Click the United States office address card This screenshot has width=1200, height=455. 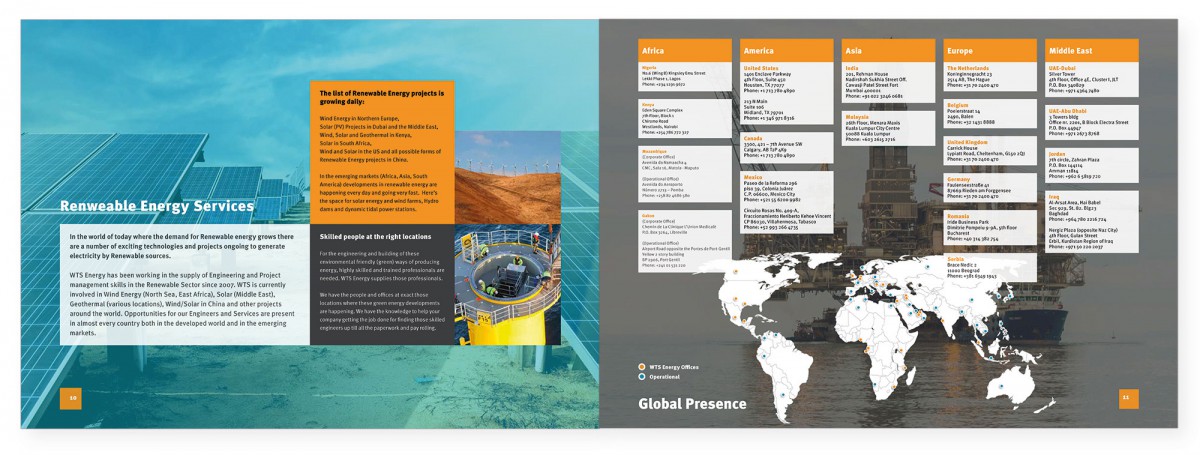pyautogui.click(x=787, y=78)
